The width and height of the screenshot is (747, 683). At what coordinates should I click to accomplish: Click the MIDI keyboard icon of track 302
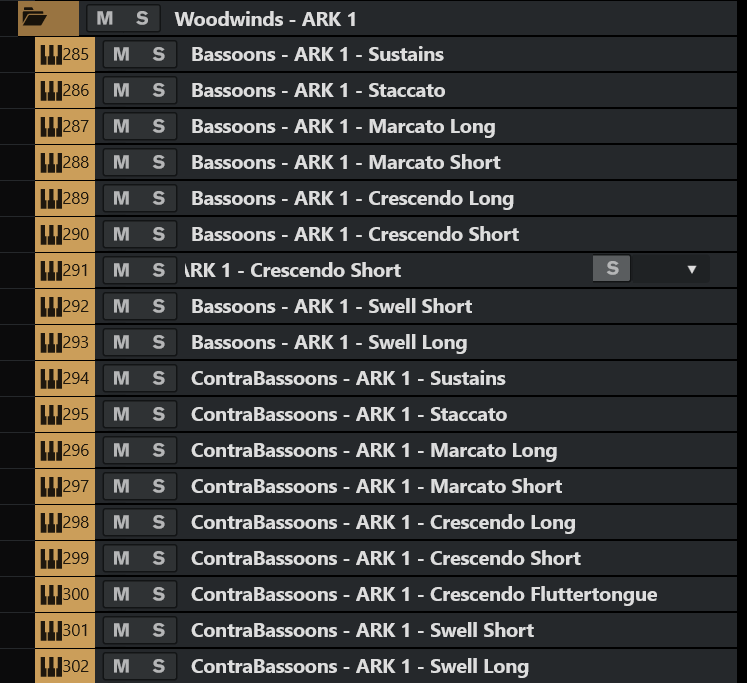51,666
